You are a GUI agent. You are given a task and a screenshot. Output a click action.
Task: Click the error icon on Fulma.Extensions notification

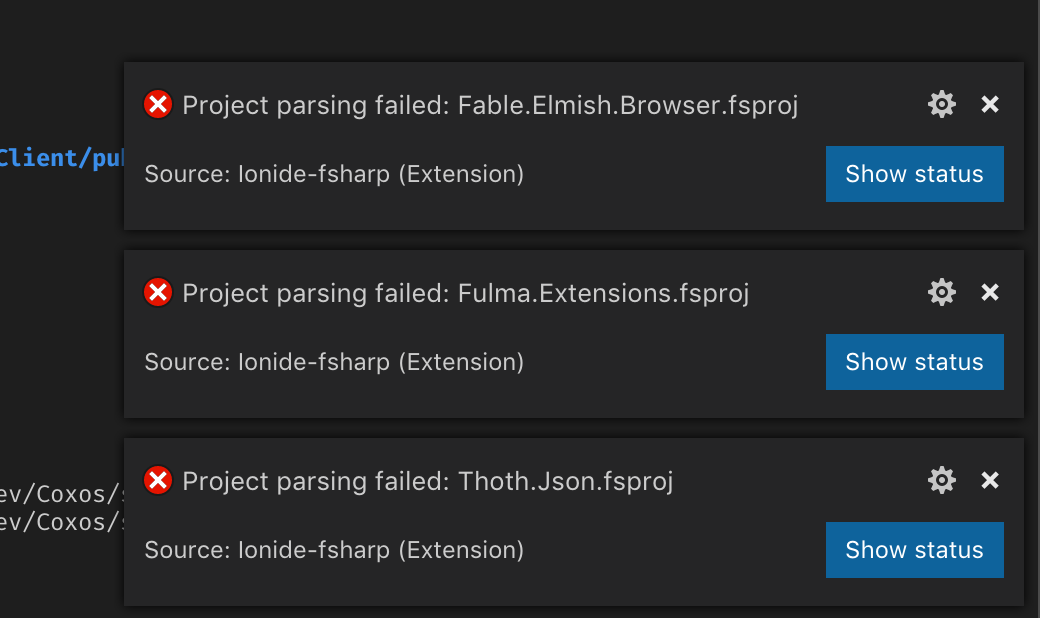157,292
